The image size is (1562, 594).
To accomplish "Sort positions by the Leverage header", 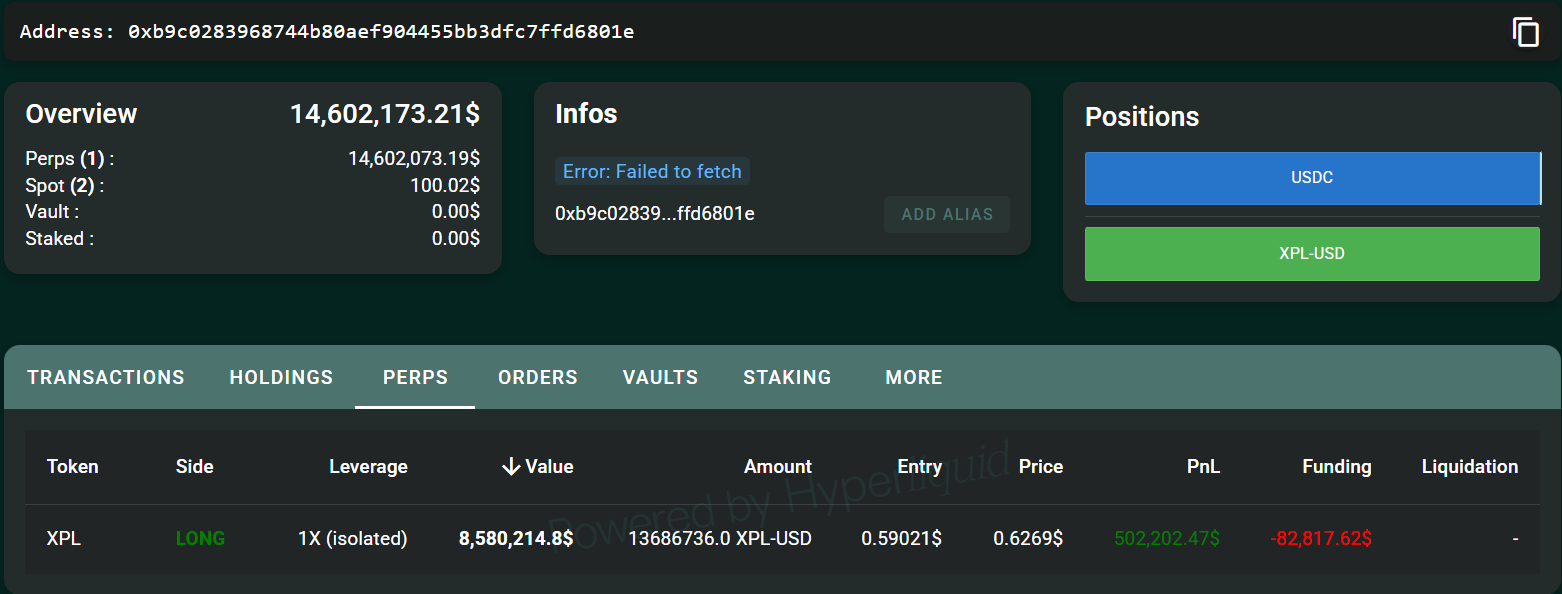I will coord(368,467).
